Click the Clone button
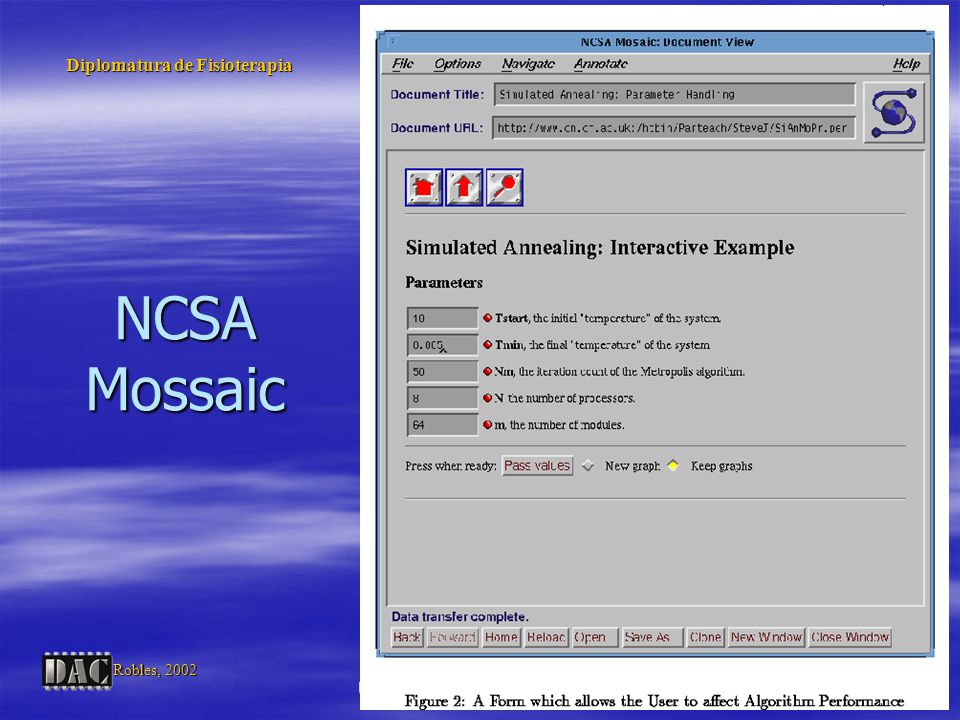960x720 pixels. (705, 637)
